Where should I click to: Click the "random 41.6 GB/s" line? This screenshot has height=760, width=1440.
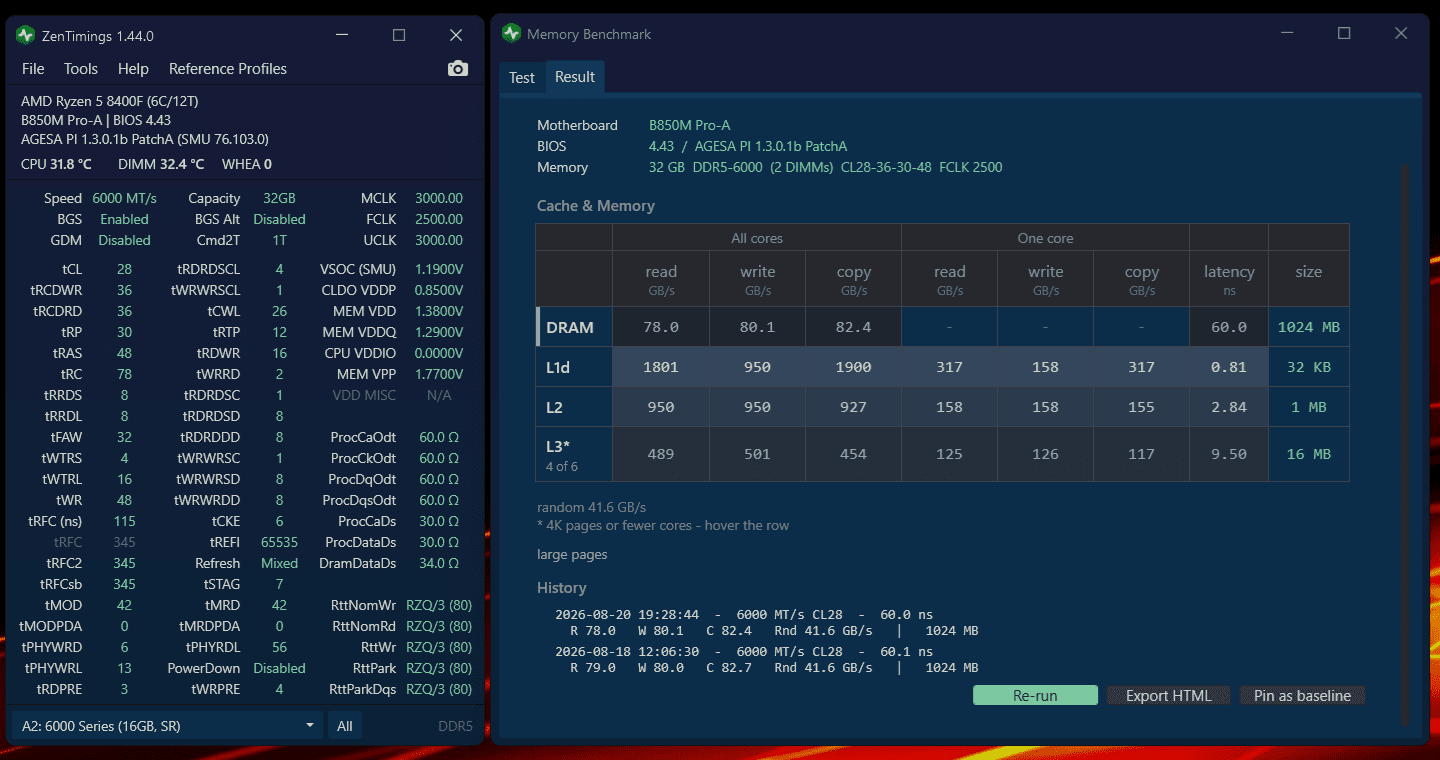(x=591, y=507)
